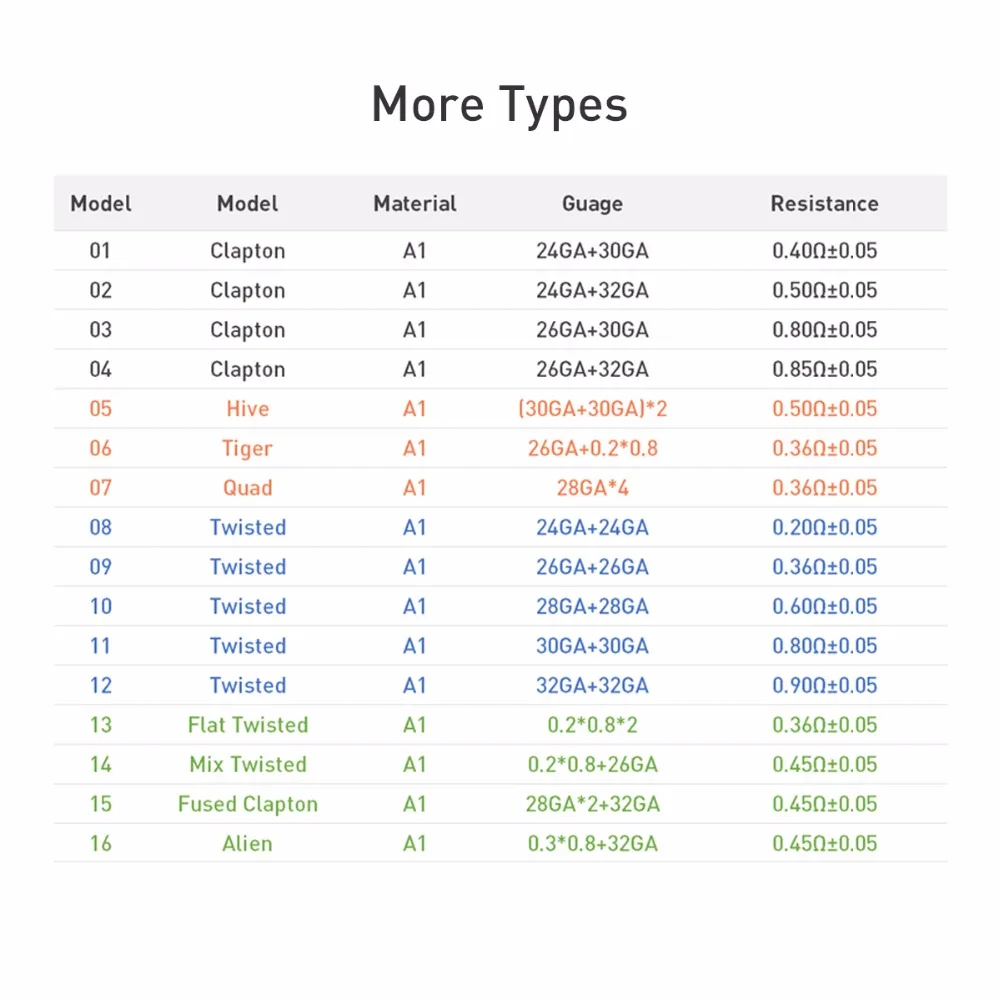
Task: Click model number 01 cell
Action: 100,251
